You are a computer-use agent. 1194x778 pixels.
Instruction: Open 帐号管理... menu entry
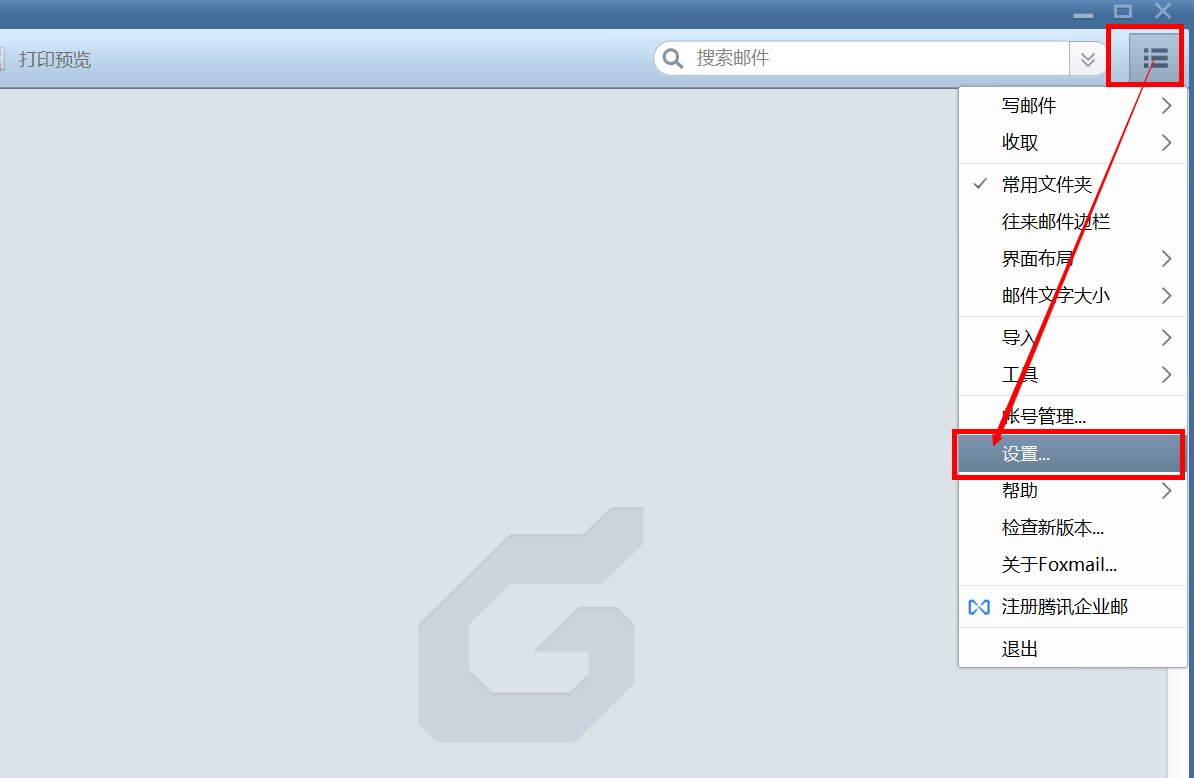(x=1072, y=416)
